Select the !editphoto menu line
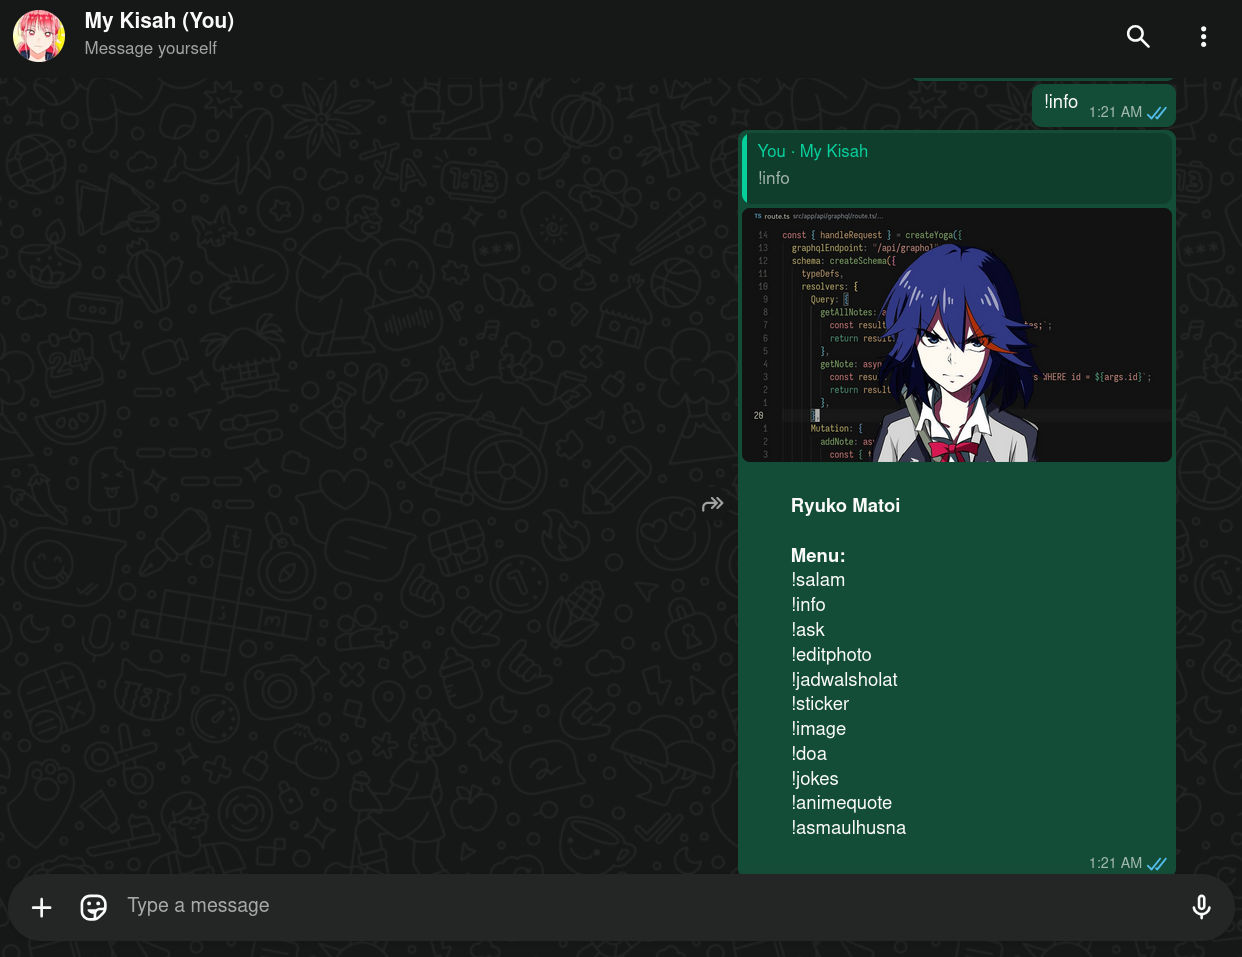1242x957 pixels. click(831, 655)
